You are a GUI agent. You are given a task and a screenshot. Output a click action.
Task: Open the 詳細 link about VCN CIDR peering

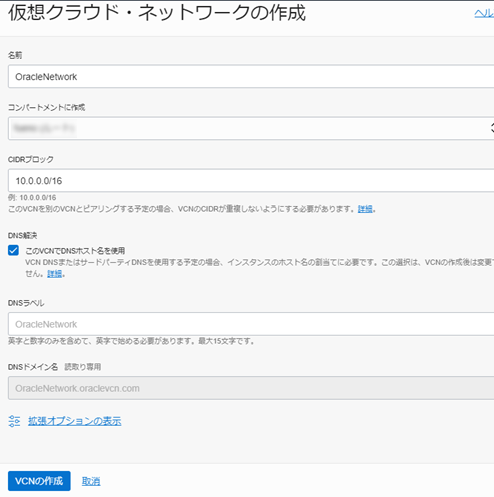pyautogui.click(x=365, y=209)
